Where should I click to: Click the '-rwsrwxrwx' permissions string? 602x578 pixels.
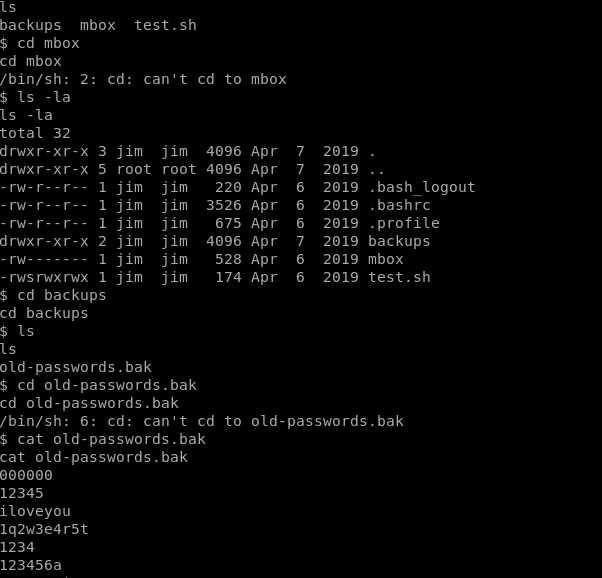click(44, 277)
